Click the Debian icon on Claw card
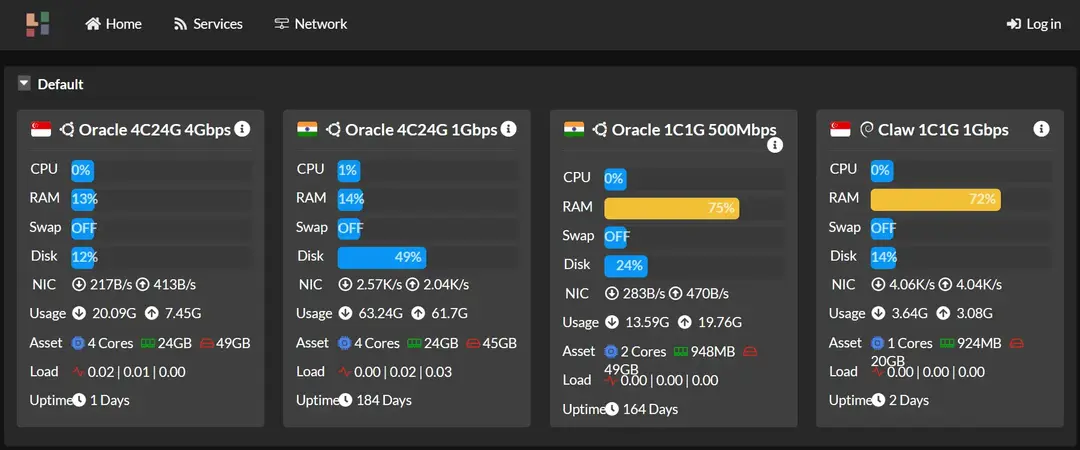The width and height of the screenshot is (1080, 450). (867, 129)
